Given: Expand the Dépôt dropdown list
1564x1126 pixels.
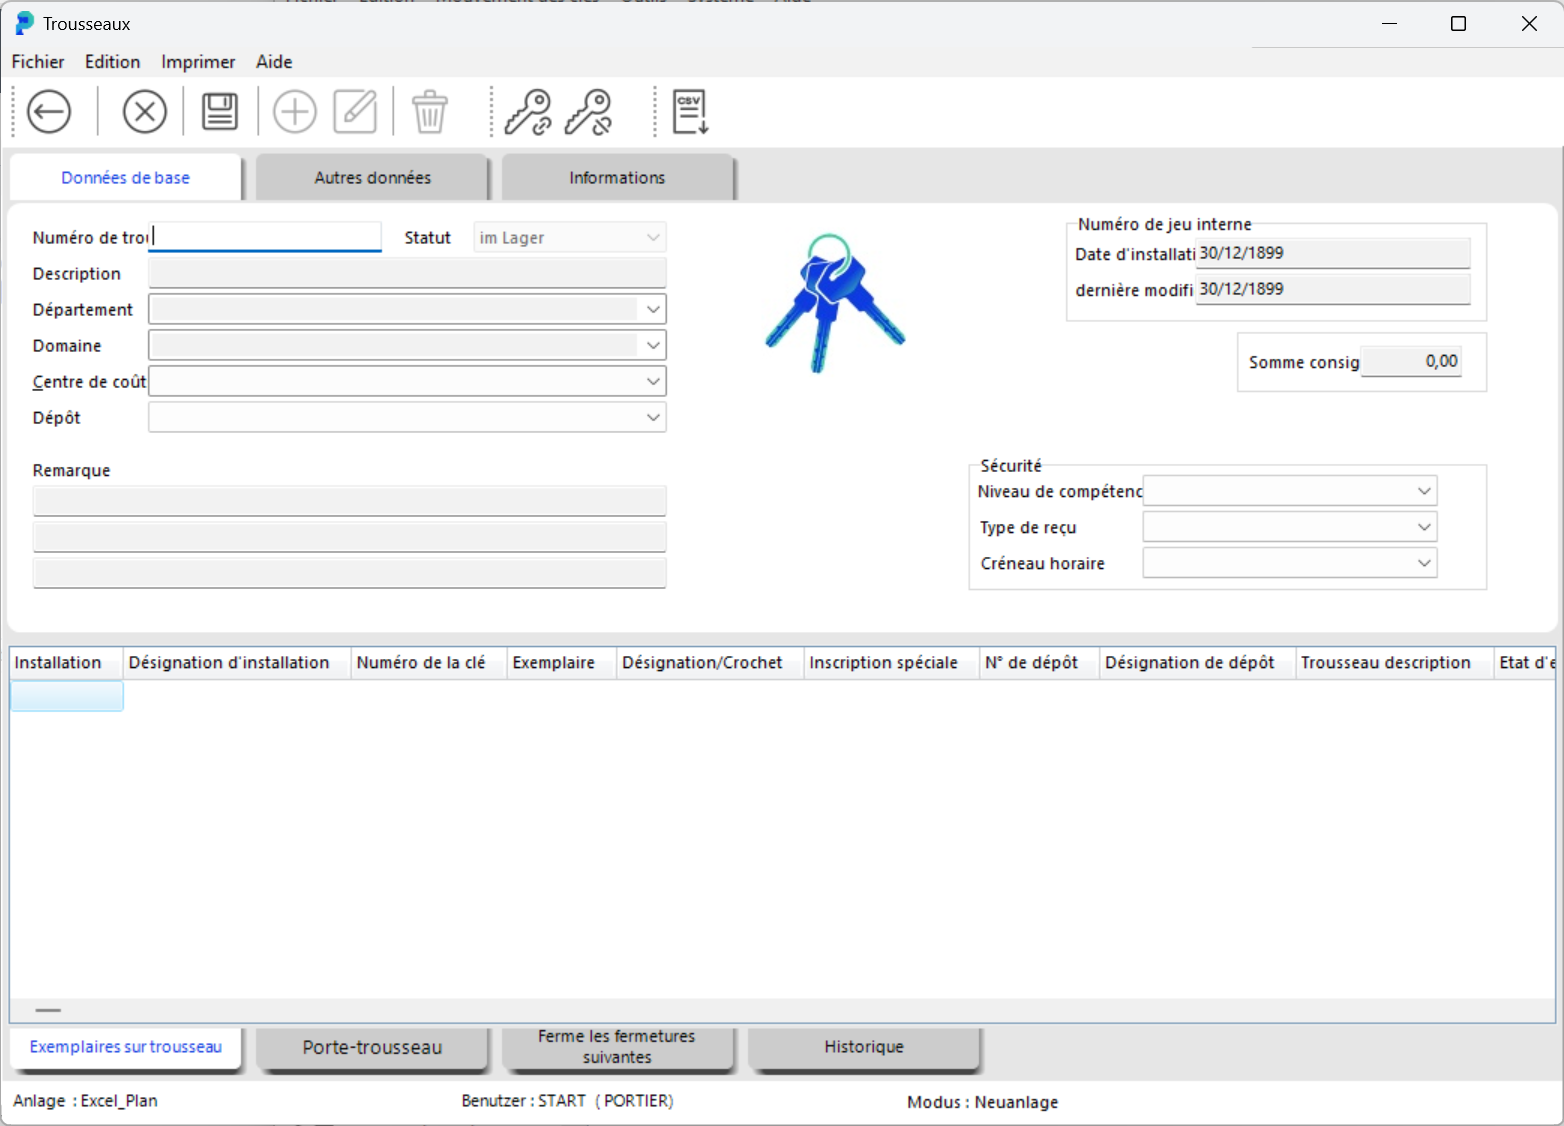Looking at the screenshot, I should click(653, 418).
